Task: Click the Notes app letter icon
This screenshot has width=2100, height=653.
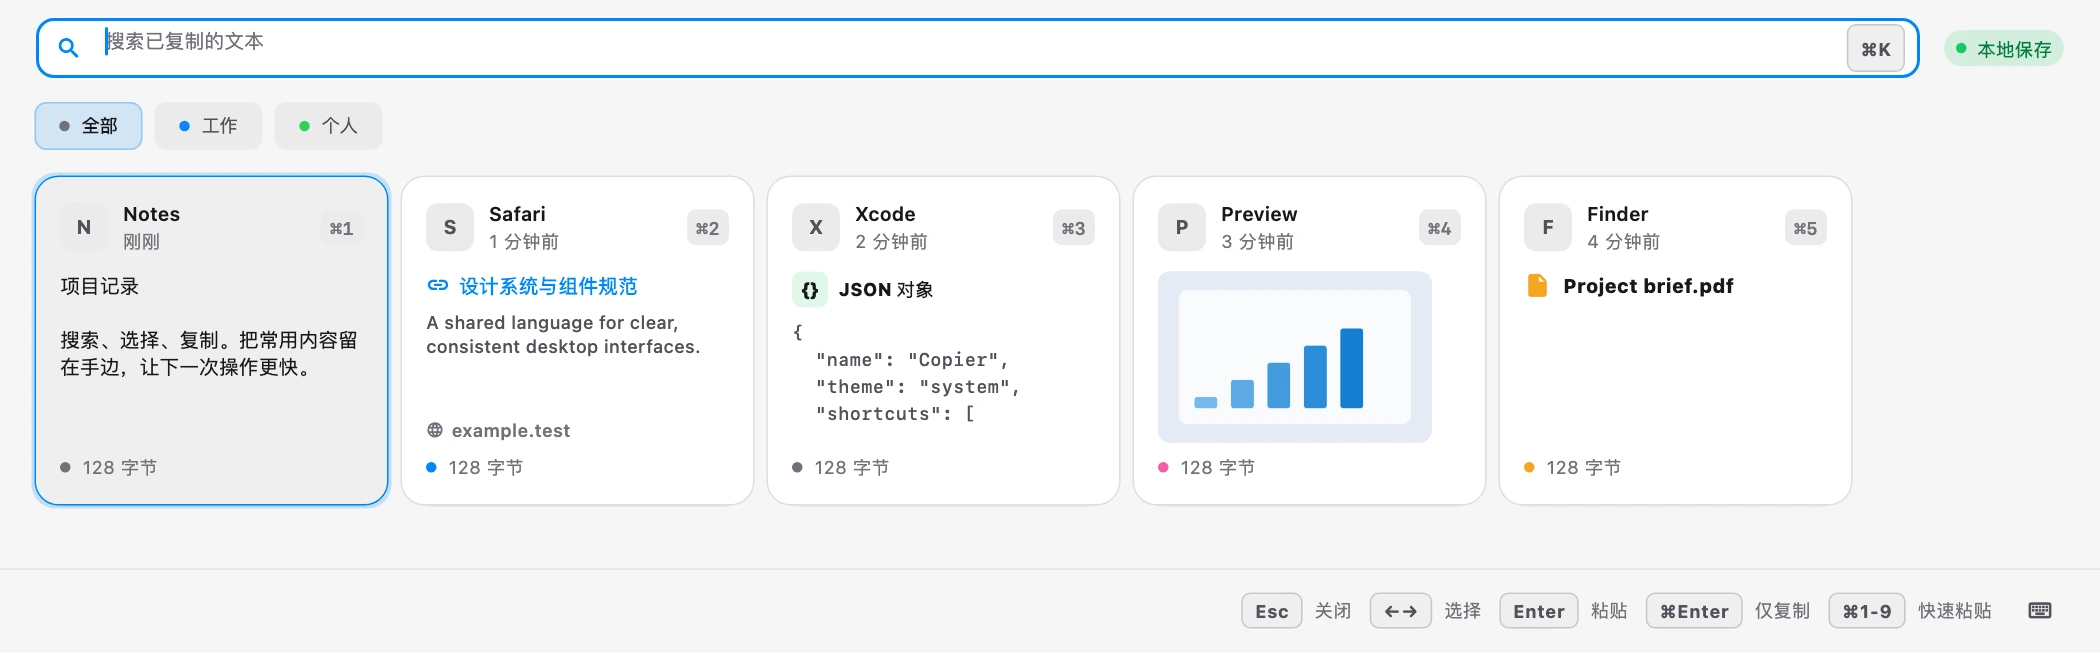Action: (x=84, y=228)
